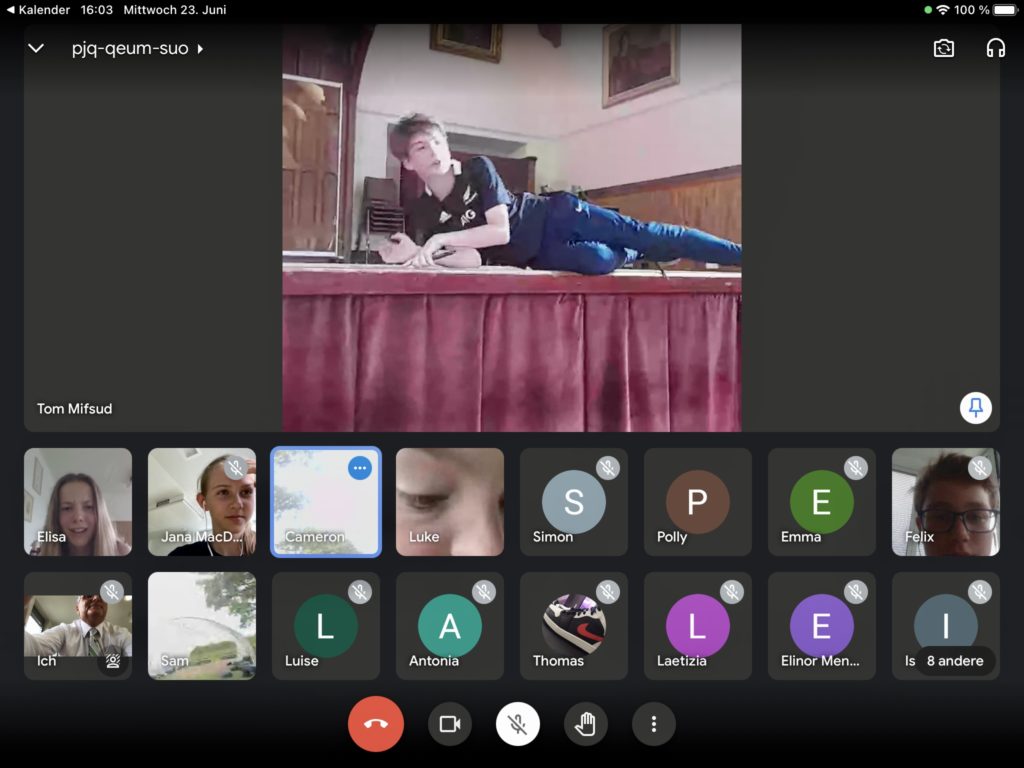
Task: Tap Polly's participant tile
Action: pyautogui.click(x=698, y=502)
